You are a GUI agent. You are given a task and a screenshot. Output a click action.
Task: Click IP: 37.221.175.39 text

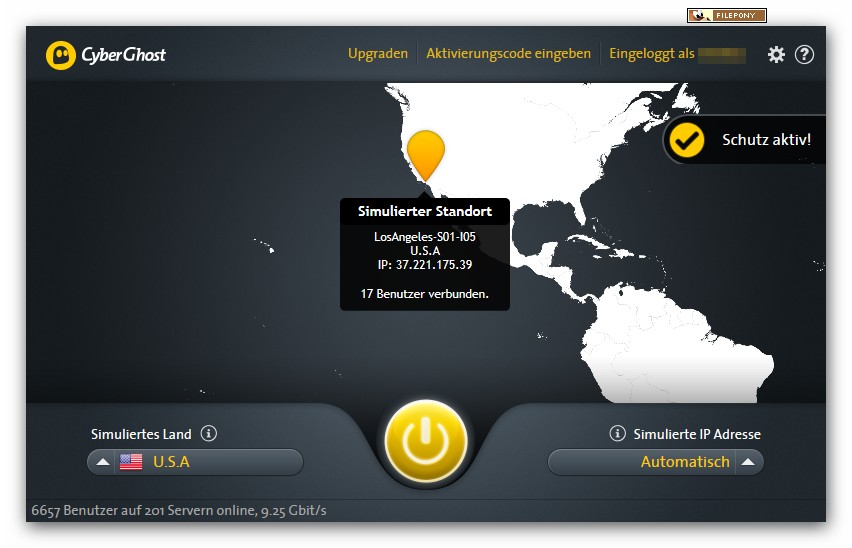pyautogui.click(x=425, y=265)
